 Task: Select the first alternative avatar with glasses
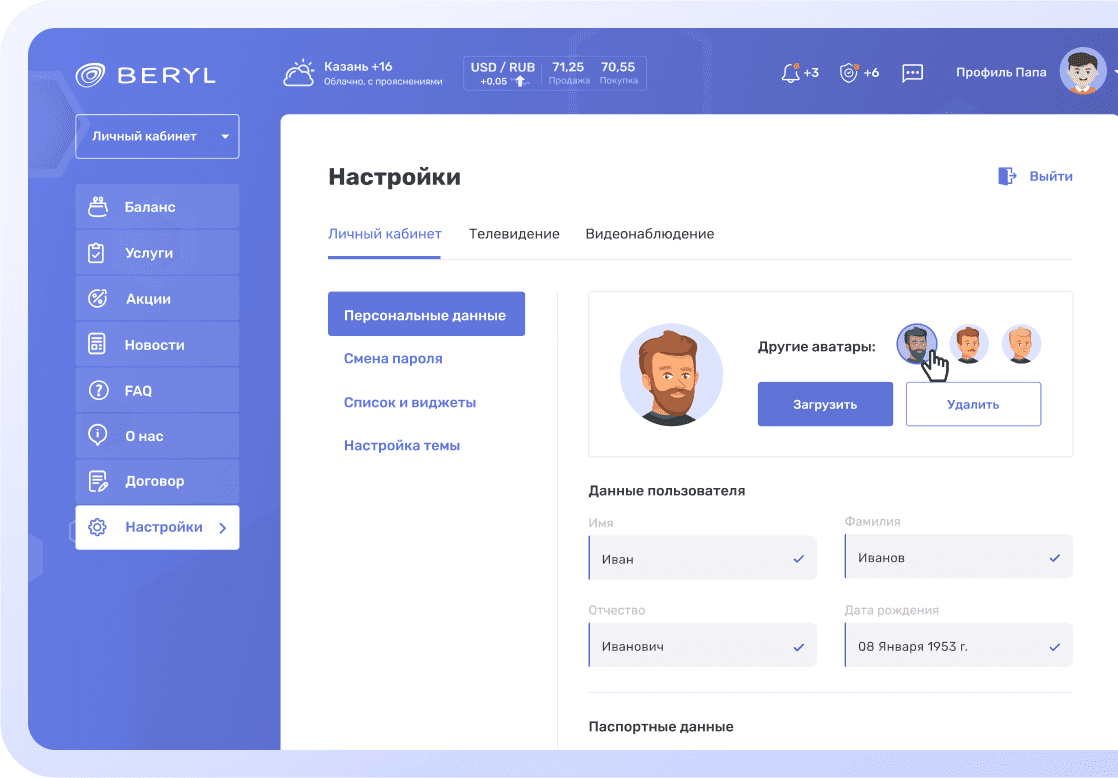coord(916,344)
